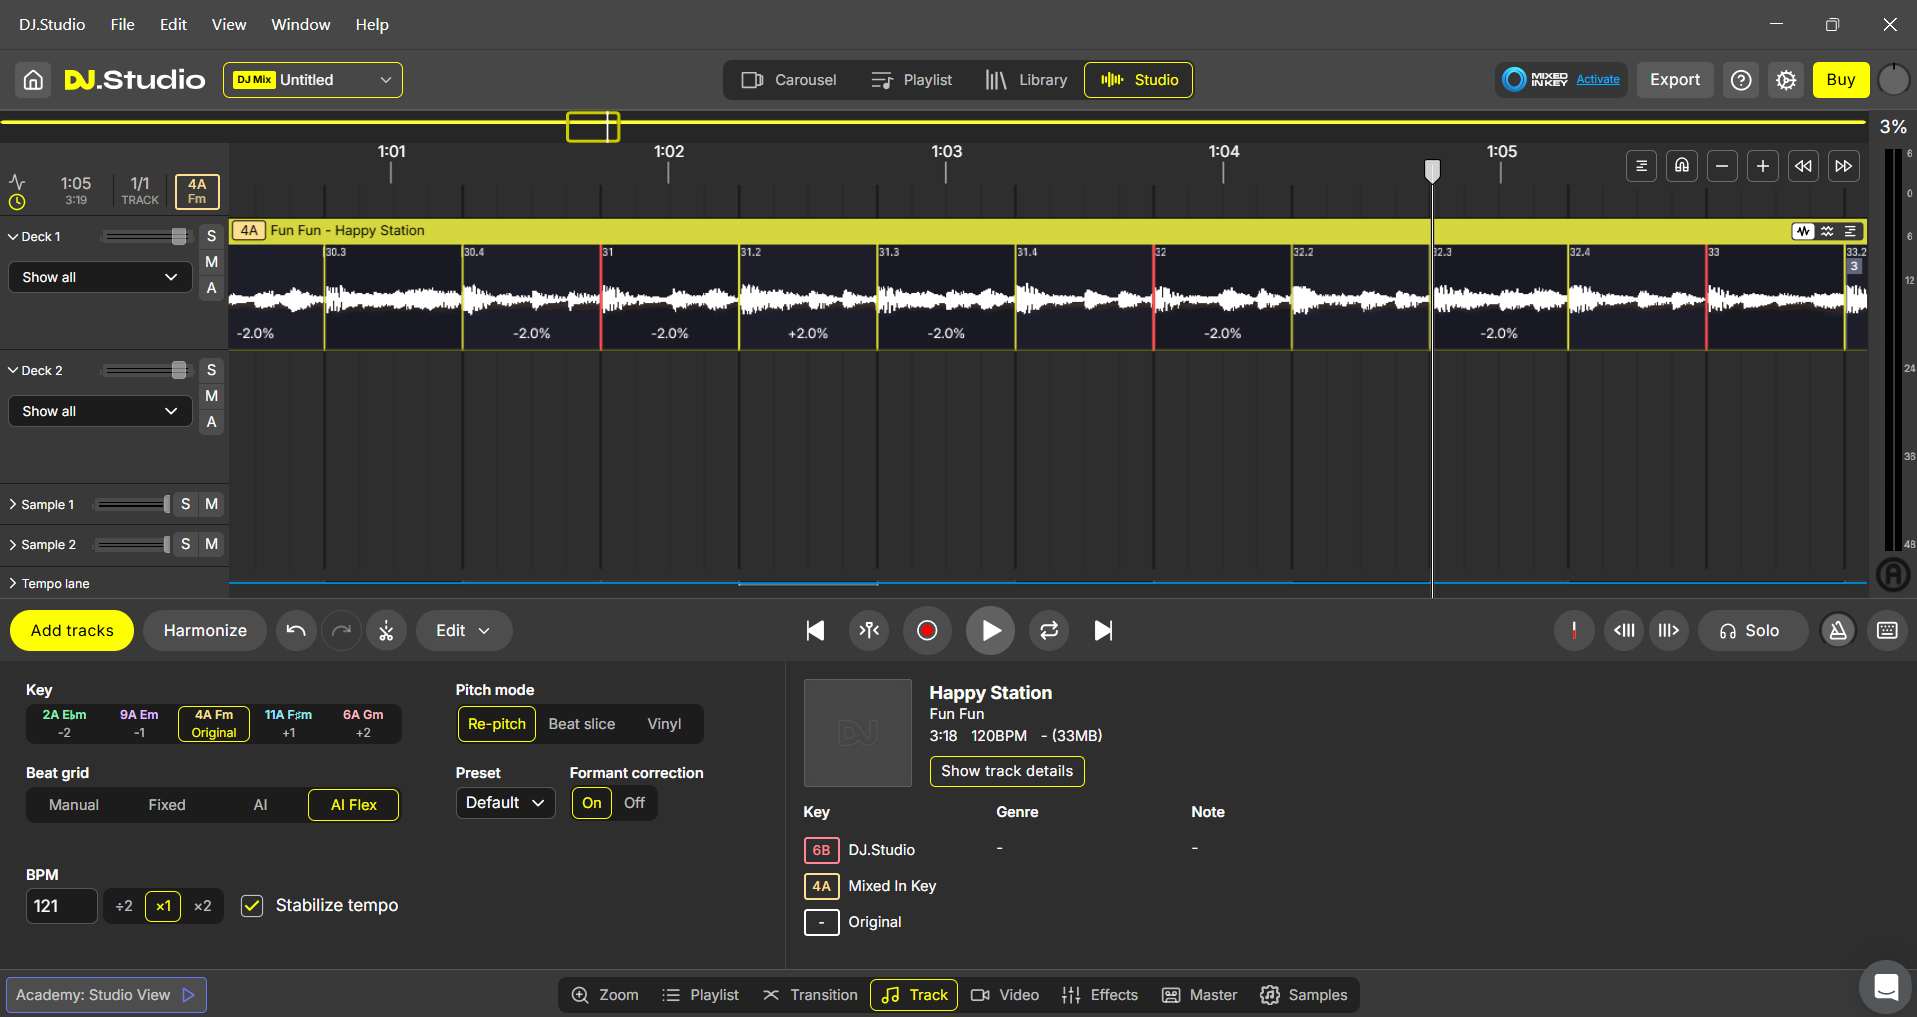Open Deck 2 Show all dropdown
The image size is (1917, 1017).
(99, 411)
